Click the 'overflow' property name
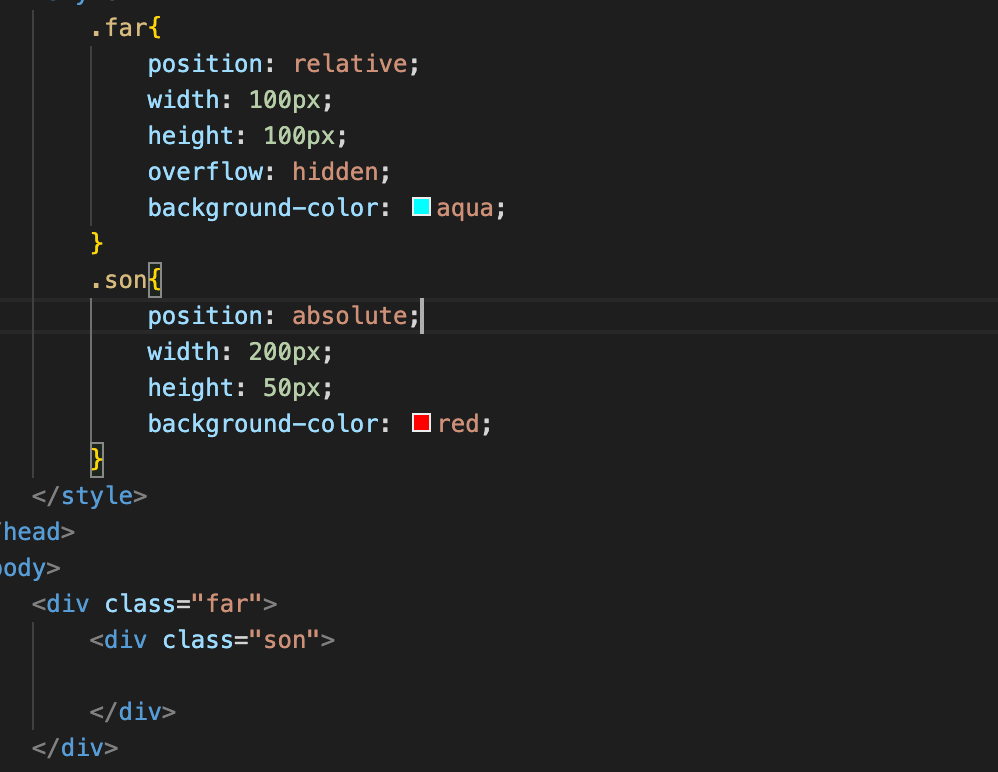The height and width of the screenshot is (772, 998). coord(205,172)
